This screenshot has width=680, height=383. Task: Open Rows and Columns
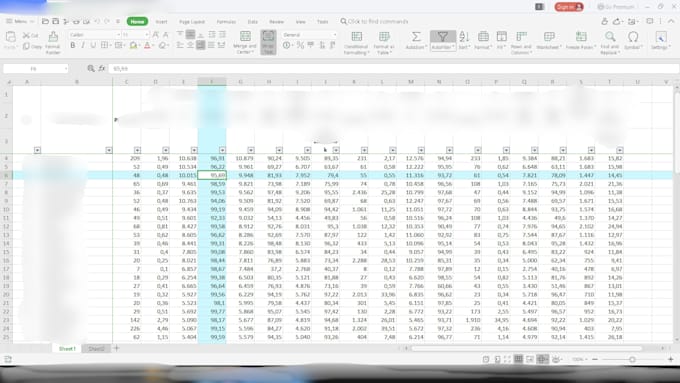[x=521, y=43]
